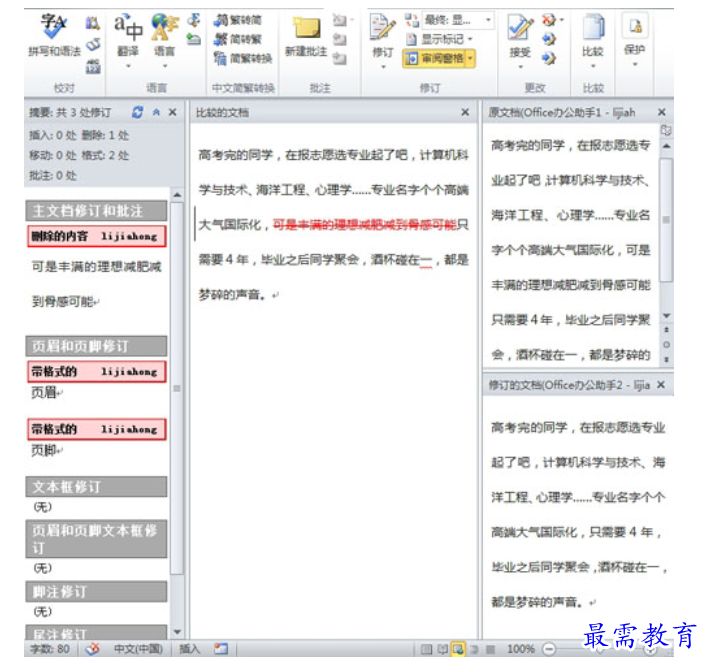Toggle 修订 track changes button
This screenshot has height=667, width=705.
(383, 36)
